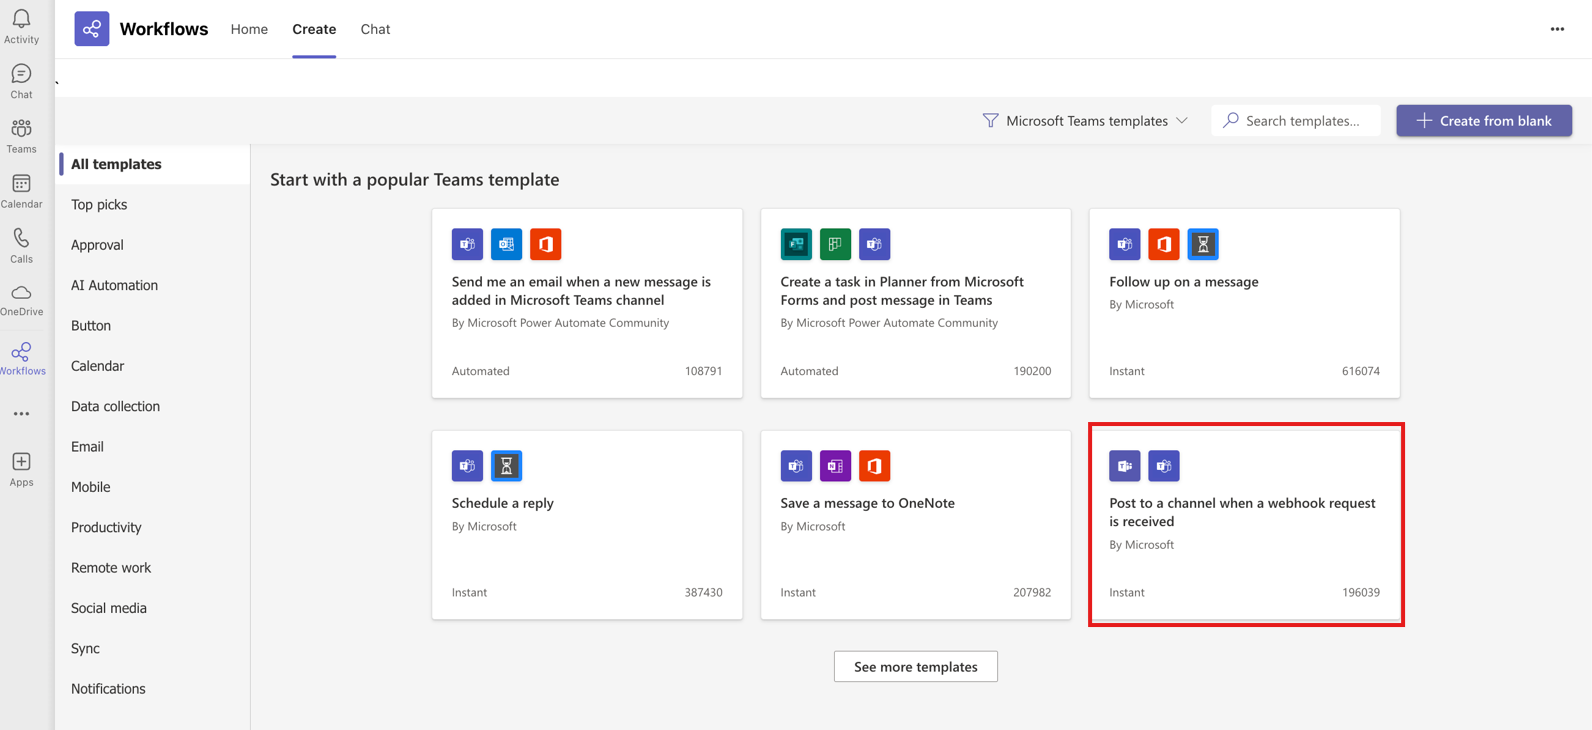
Task: Click the Search templates field
Action: [1296, 121]
